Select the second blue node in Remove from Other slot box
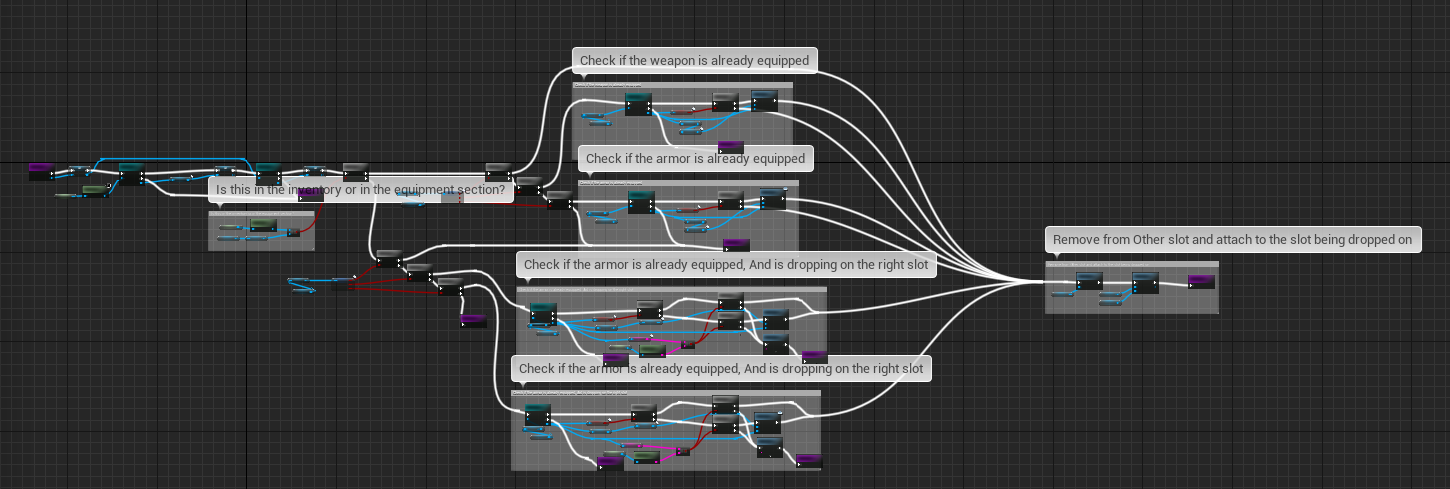 1145,284
